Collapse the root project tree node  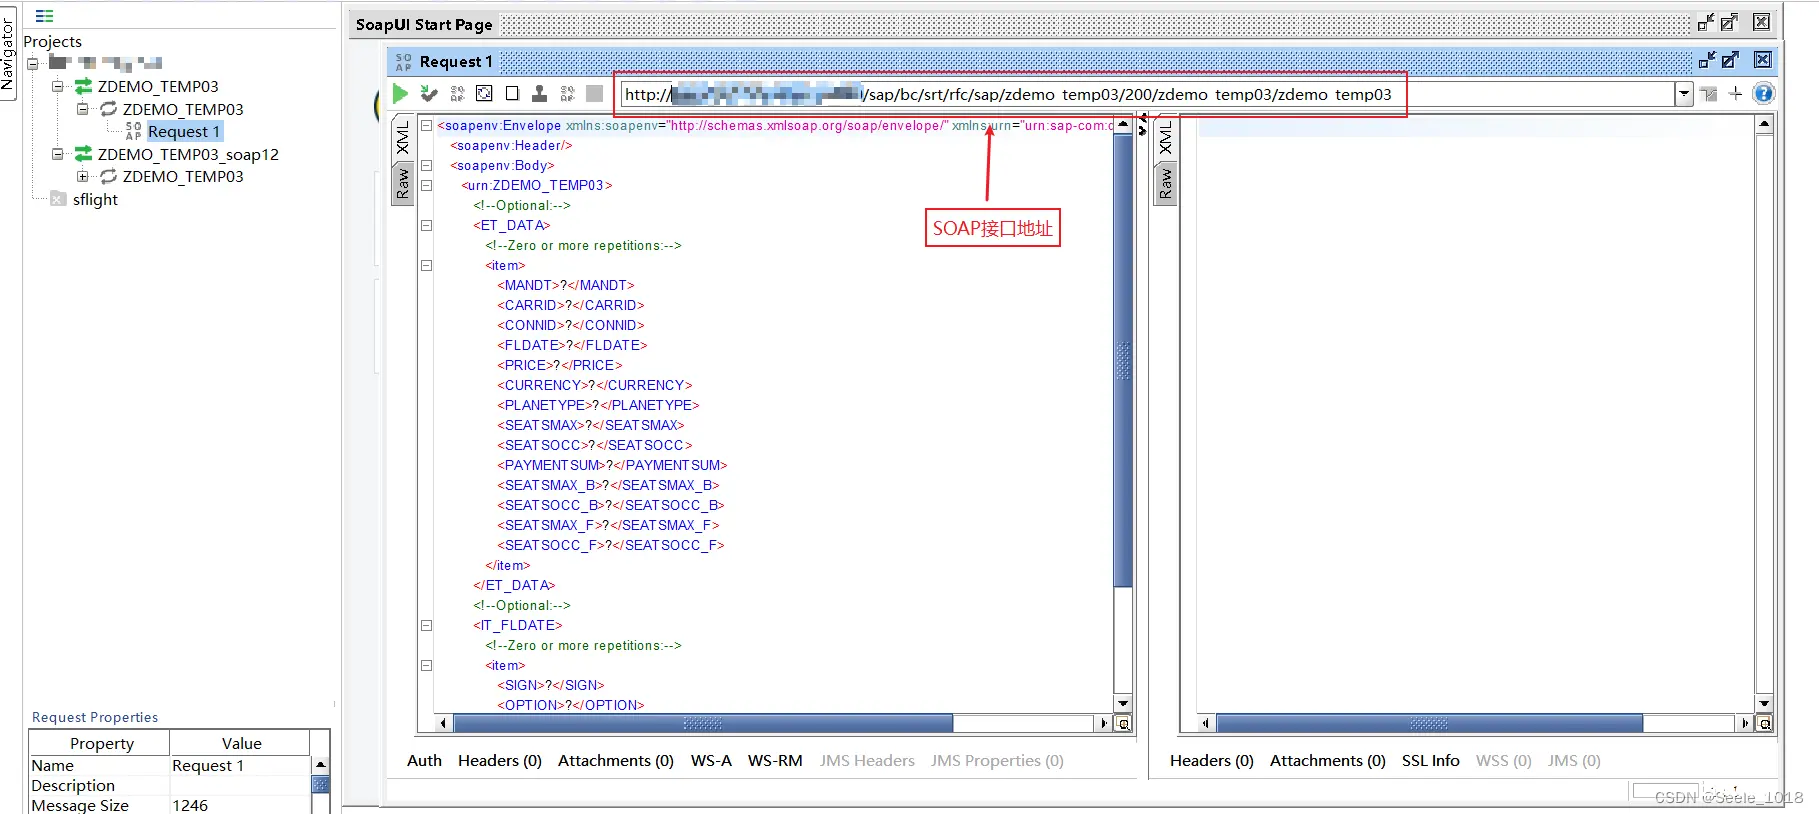coord(33,64)
